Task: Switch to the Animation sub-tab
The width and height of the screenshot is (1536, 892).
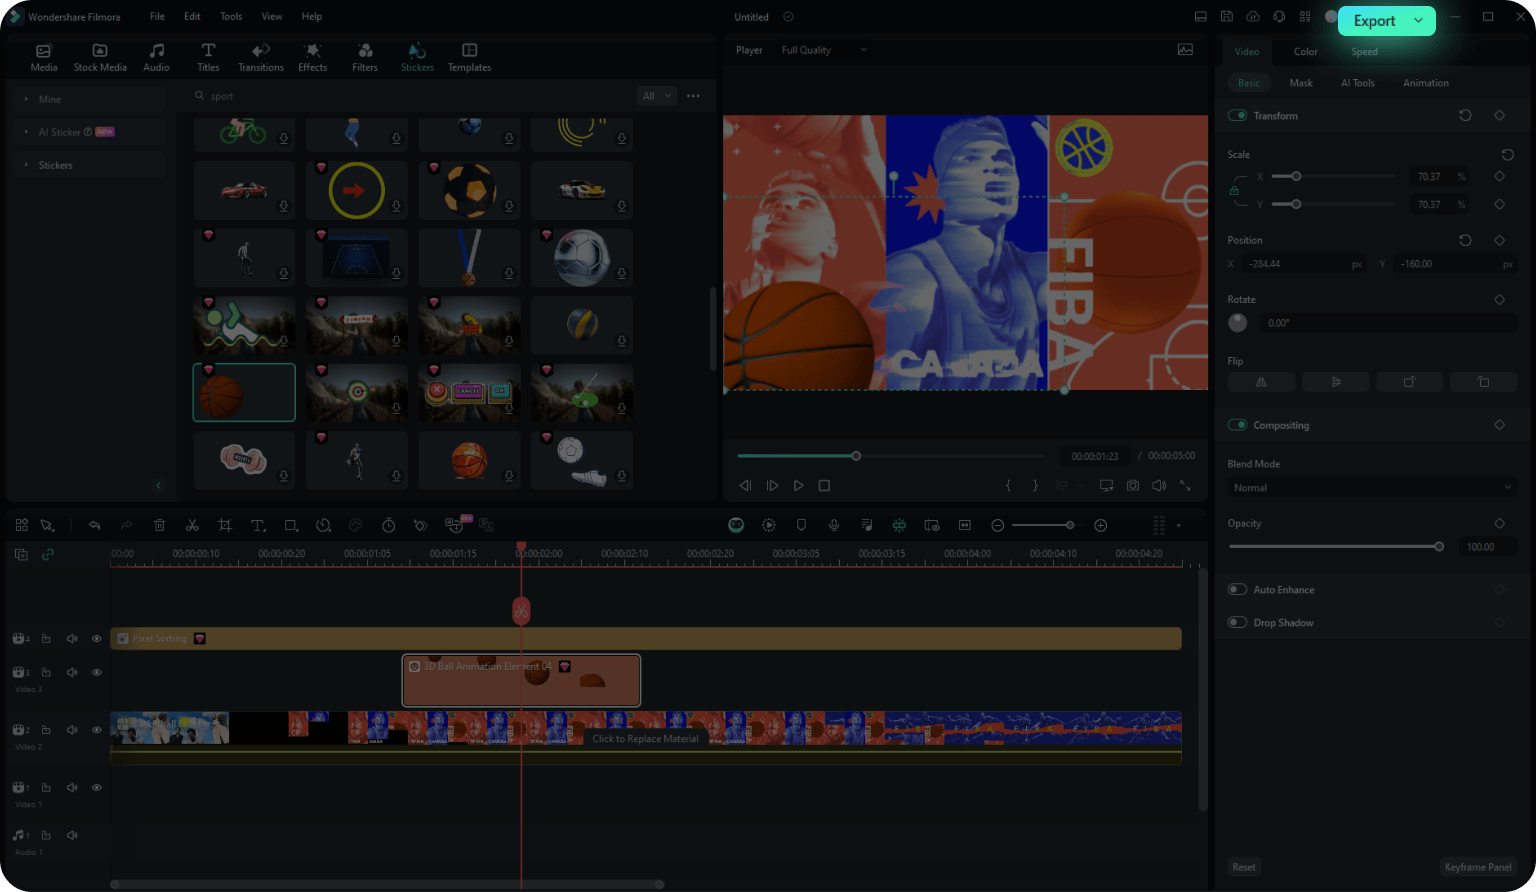Action: 1426,83
